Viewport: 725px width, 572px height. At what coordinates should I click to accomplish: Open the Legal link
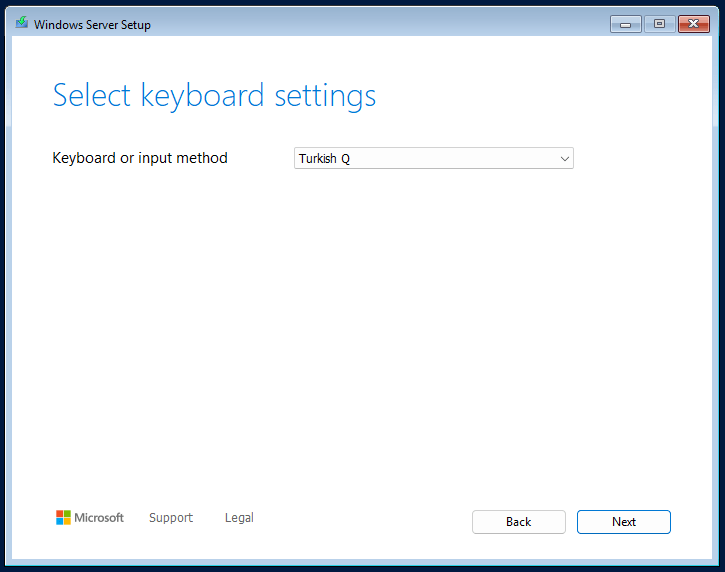coord(239,518)
